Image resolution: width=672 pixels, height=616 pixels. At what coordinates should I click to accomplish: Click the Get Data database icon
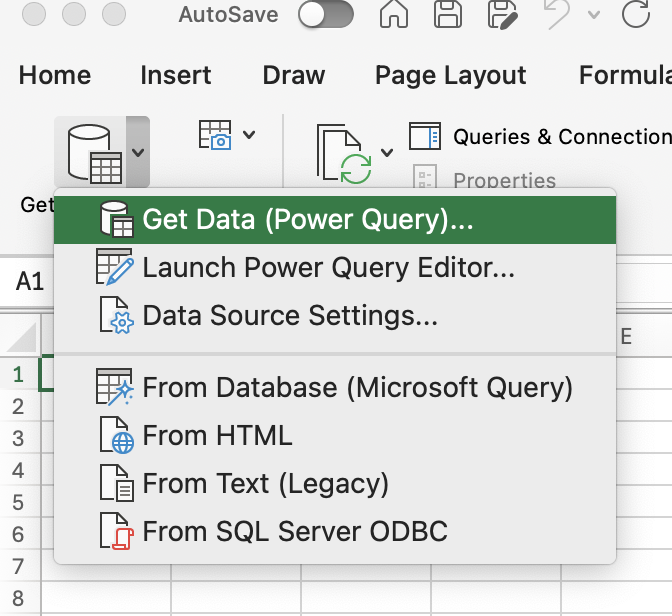coord(91,153)
